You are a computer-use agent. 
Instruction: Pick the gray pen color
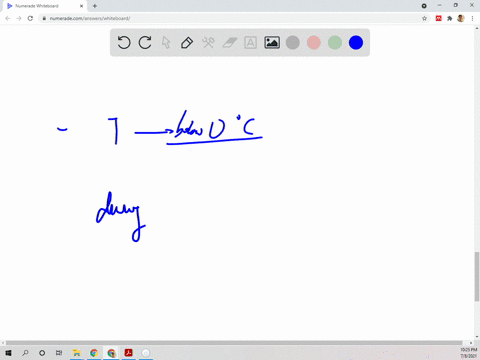click(x=293, y=43)
